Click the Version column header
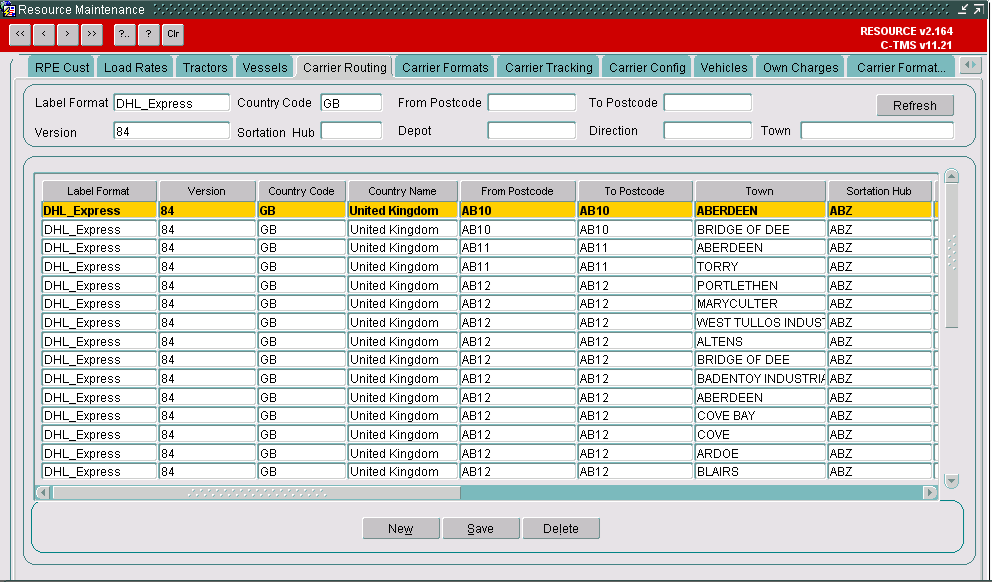Image resolution: width=992 pixels, height=582 pixels. coord(207,191)
